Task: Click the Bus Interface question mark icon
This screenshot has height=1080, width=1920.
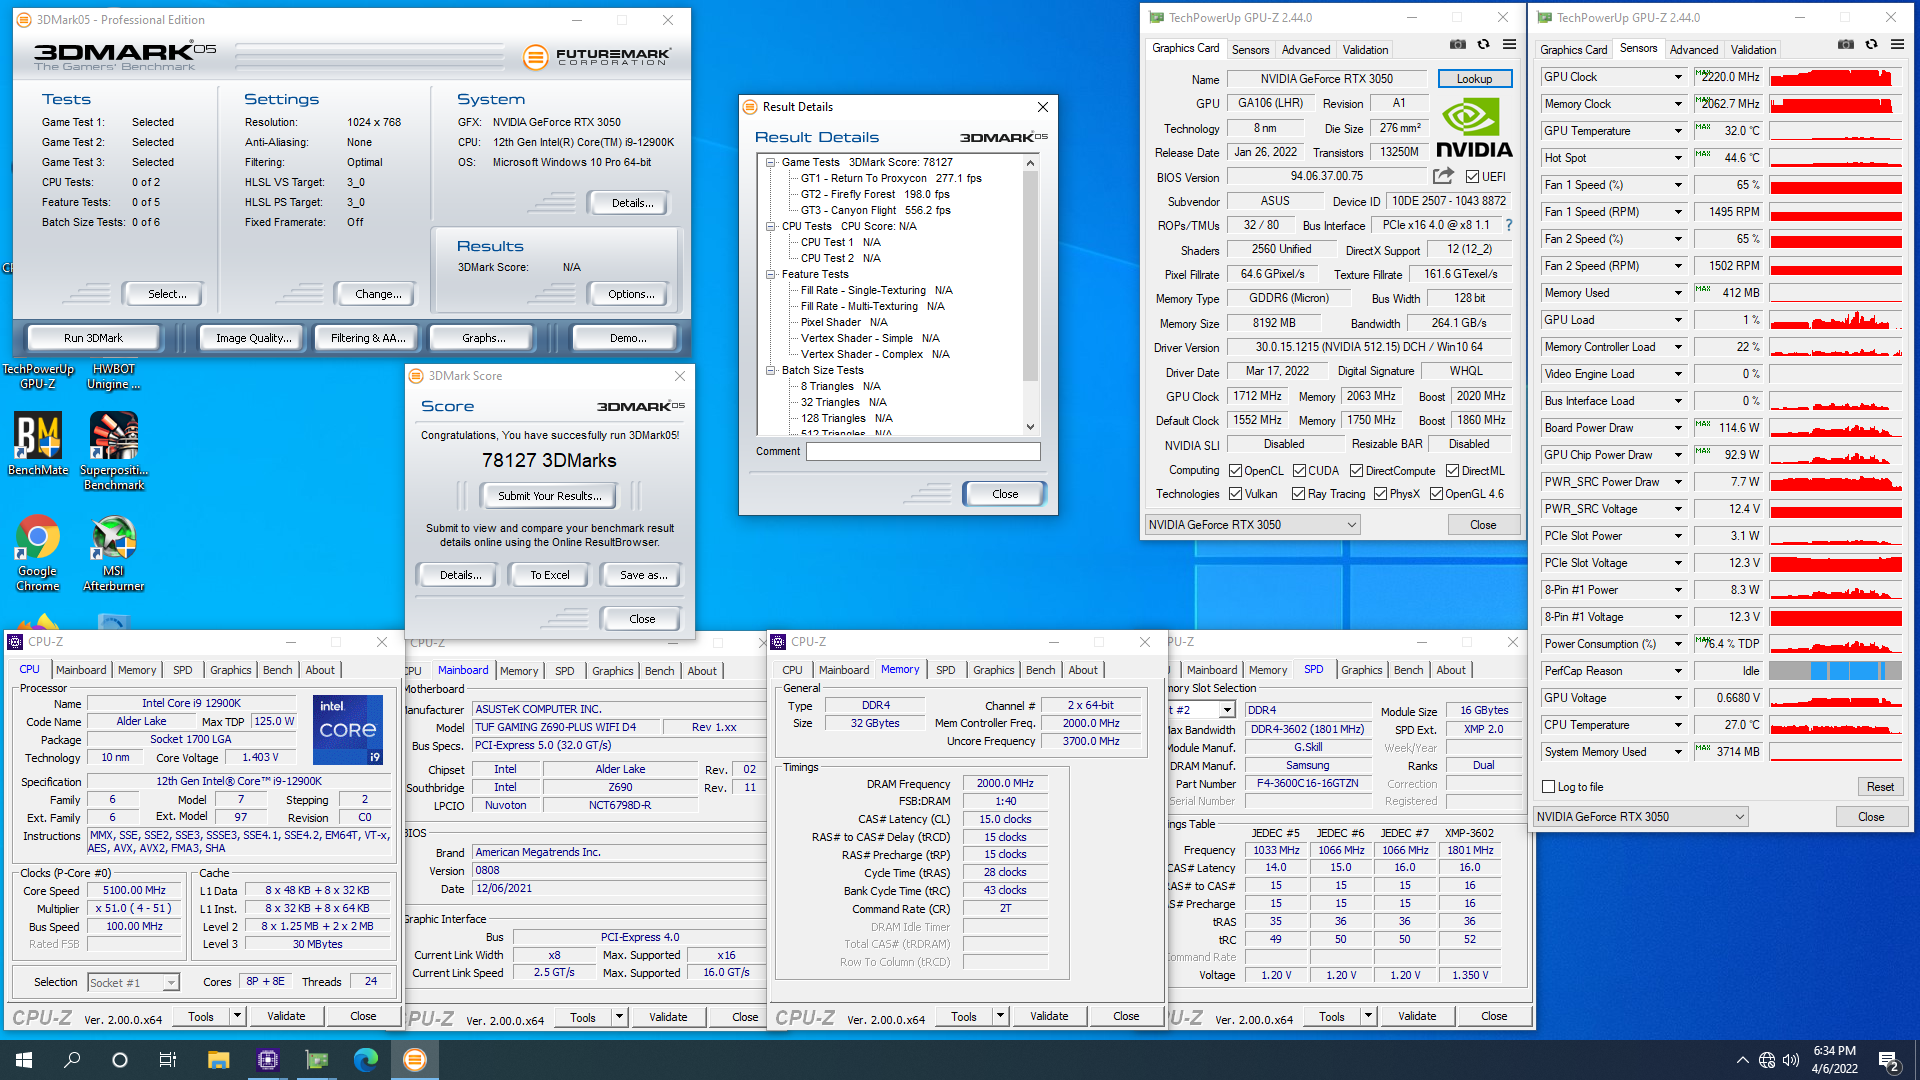Action: pos(1509,225)
